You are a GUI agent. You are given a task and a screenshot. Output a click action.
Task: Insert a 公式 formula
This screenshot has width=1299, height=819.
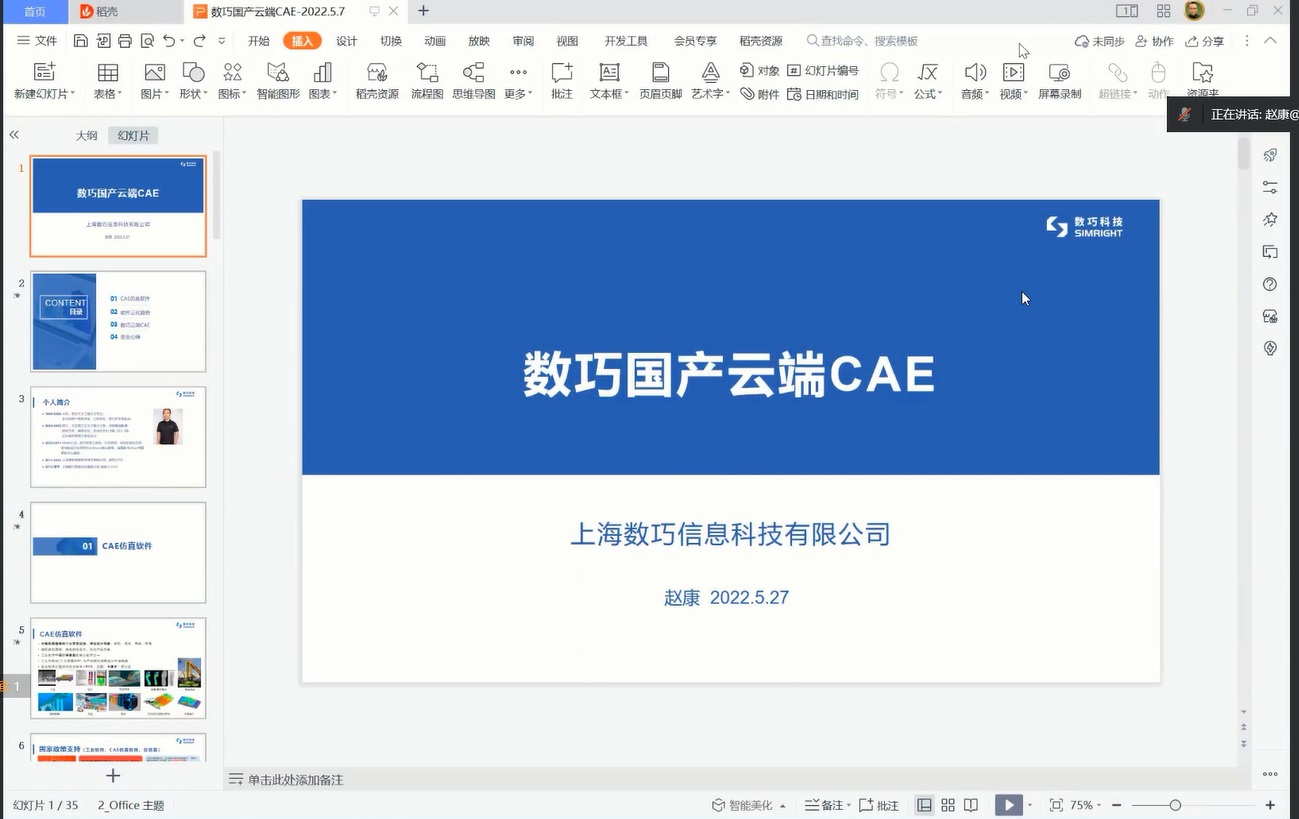click(x=928, y=81)
